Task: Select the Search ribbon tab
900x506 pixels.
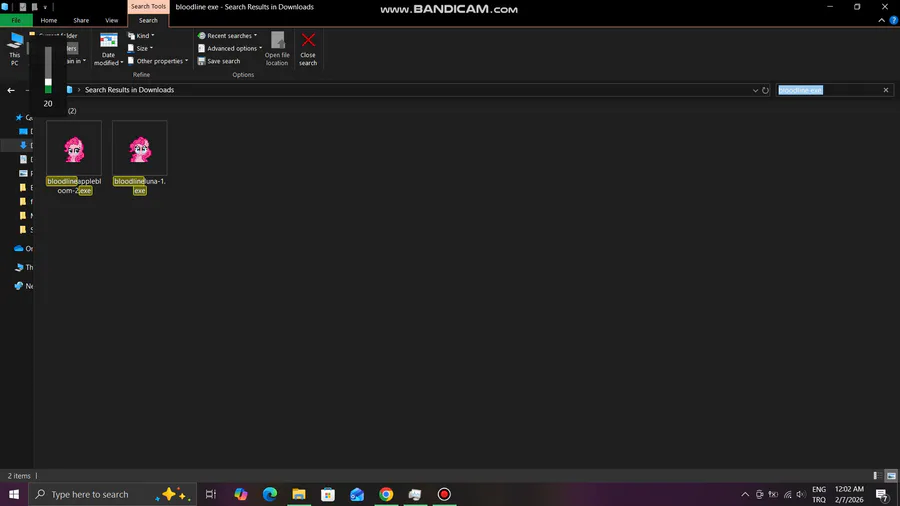Action: click(x=148, y=20)
